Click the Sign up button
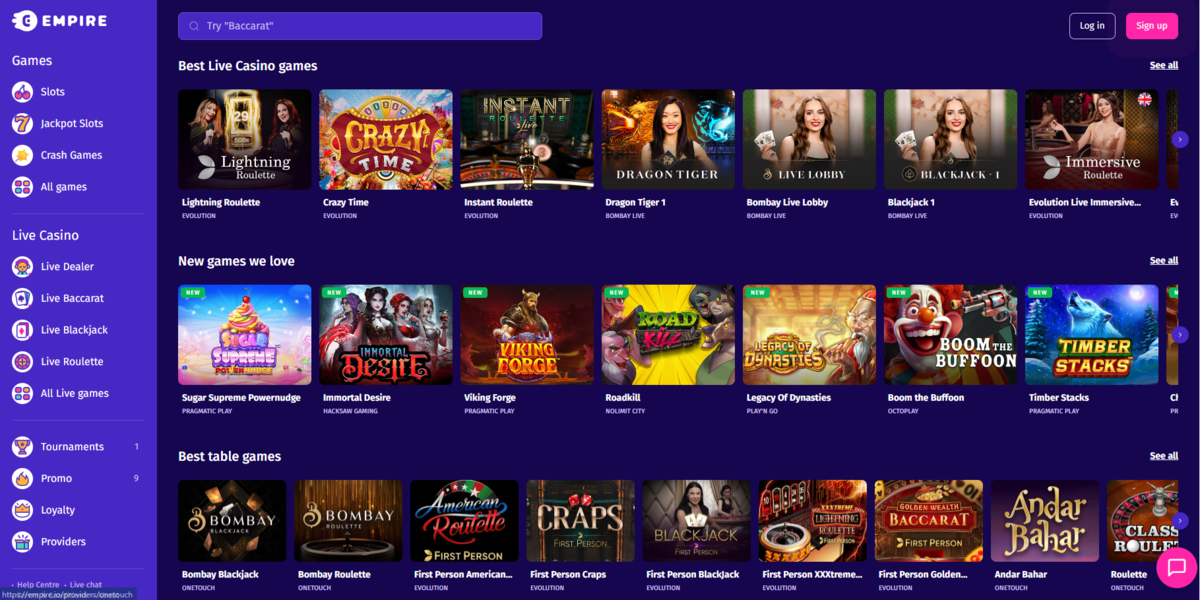This screenshot has width=1200, height=600. point(1152,26)
